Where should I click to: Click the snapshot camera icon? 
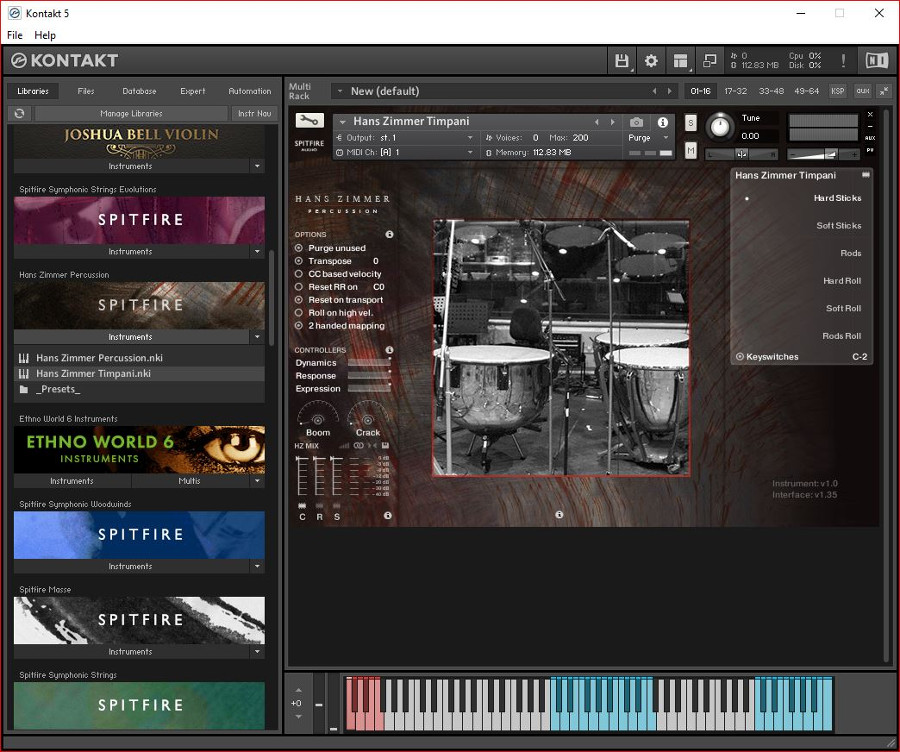coord(636,122)
